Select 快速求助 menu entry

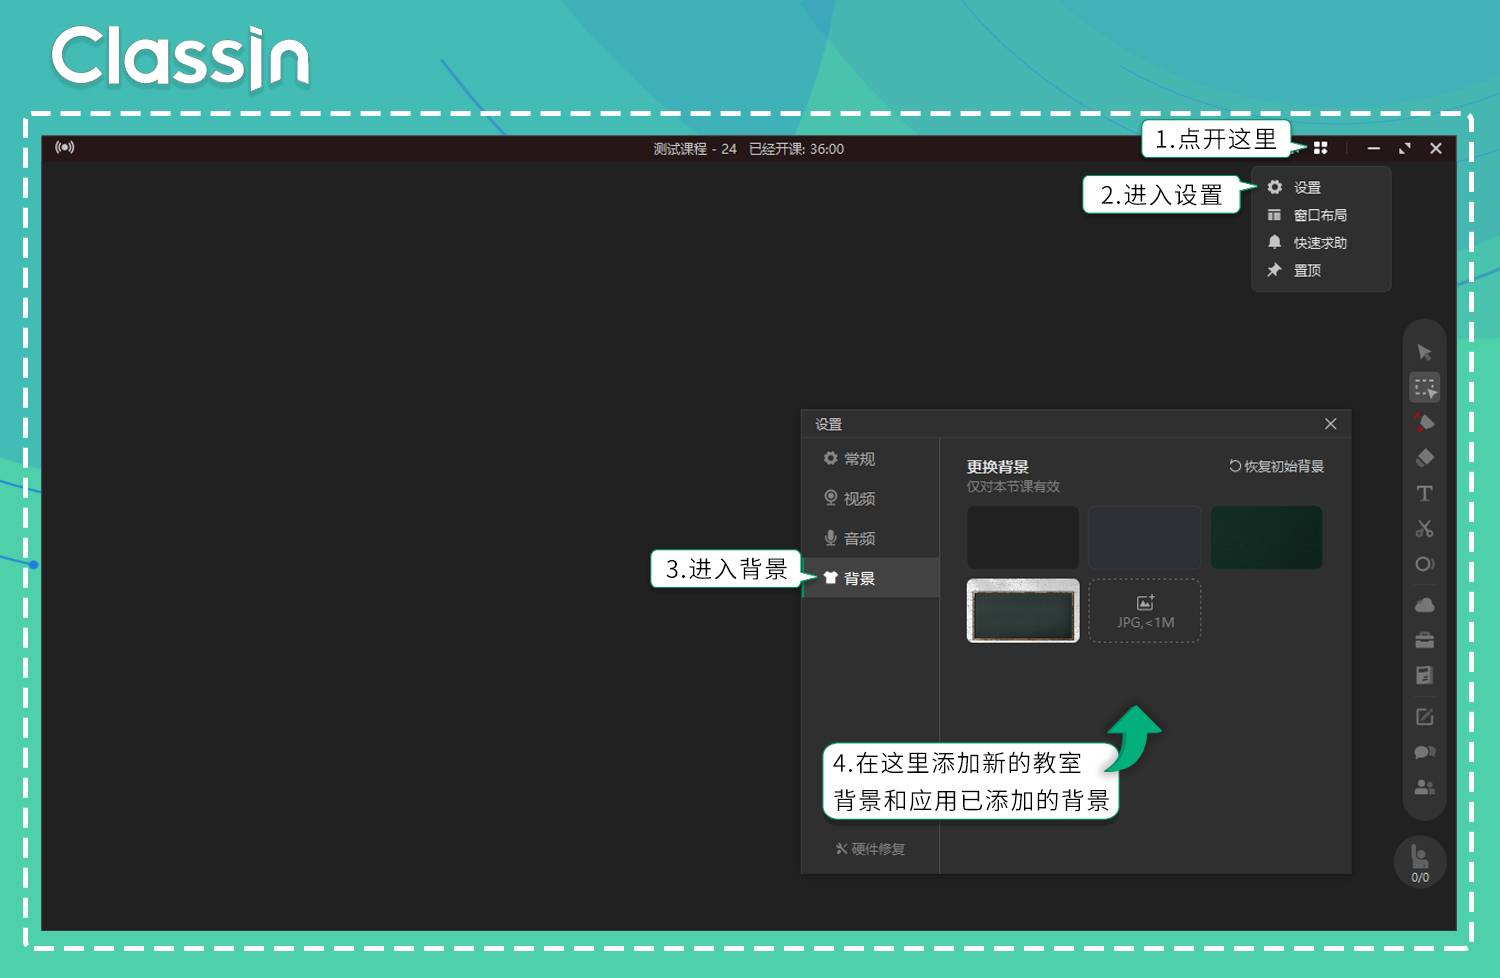[1320, 243]
